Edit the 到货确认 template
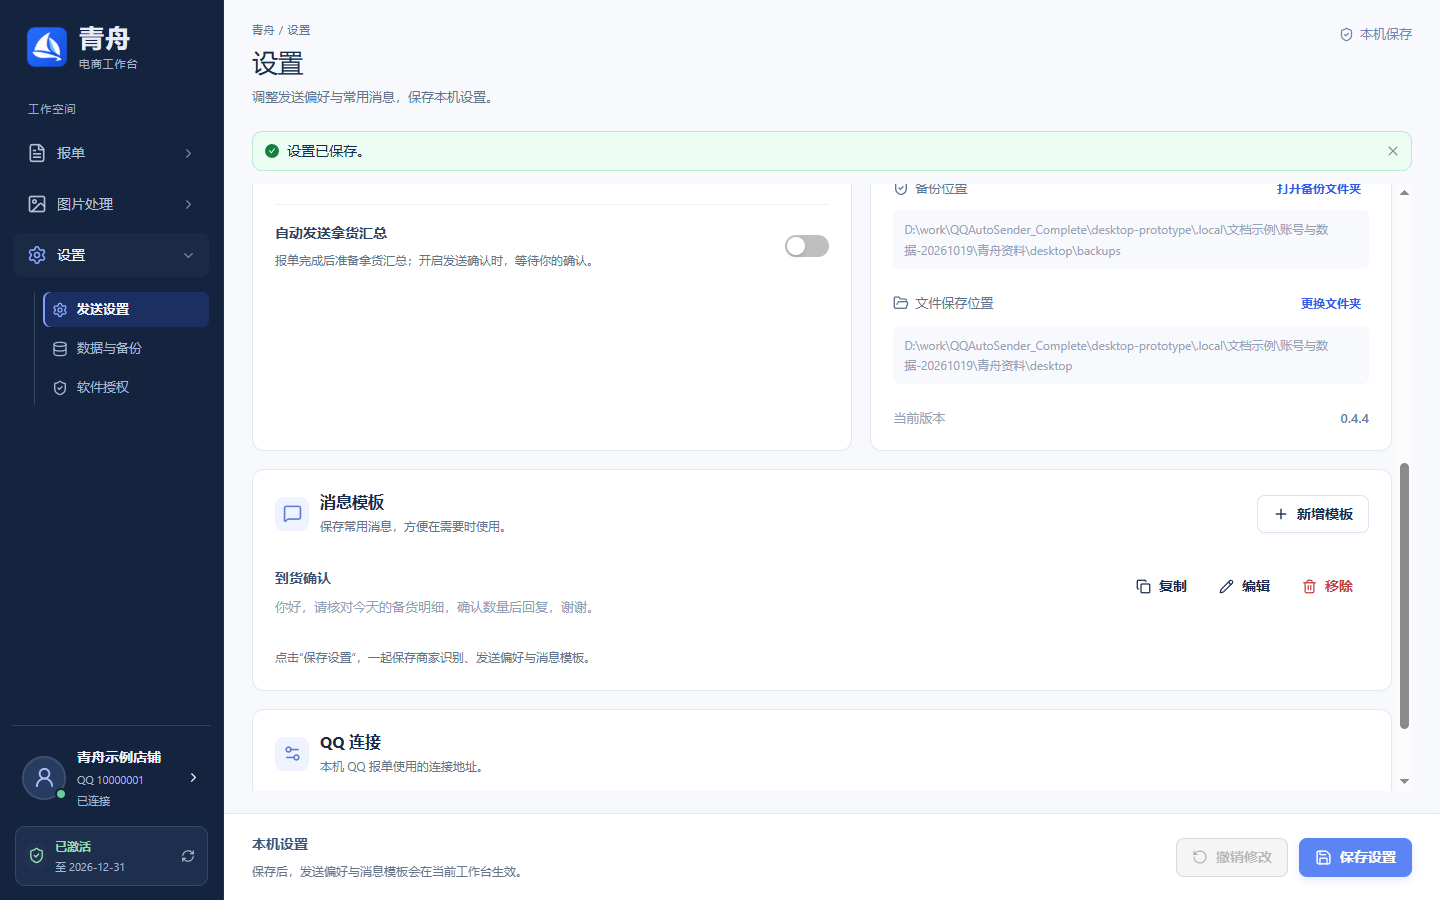Viewport: 1440px width, 900px height. [x=1245, y=586]
